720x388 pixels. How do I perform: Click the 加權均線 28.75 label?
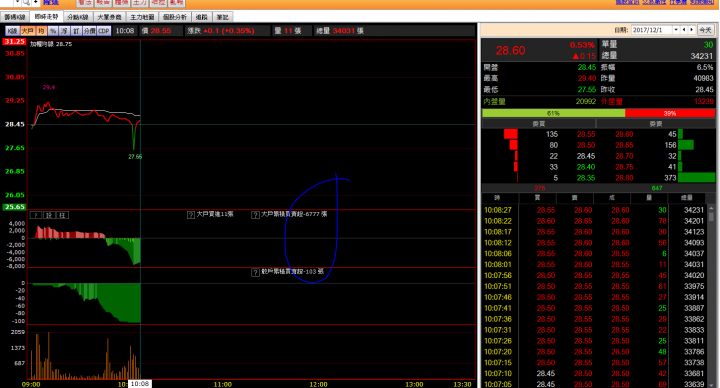51,44
